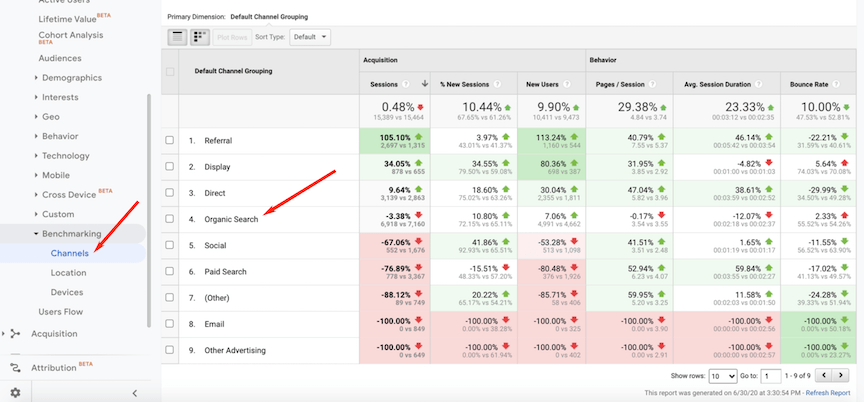864x402 pixels.
Task: Click the Social sessions -67.06% cell
Action: coord(395,245)
